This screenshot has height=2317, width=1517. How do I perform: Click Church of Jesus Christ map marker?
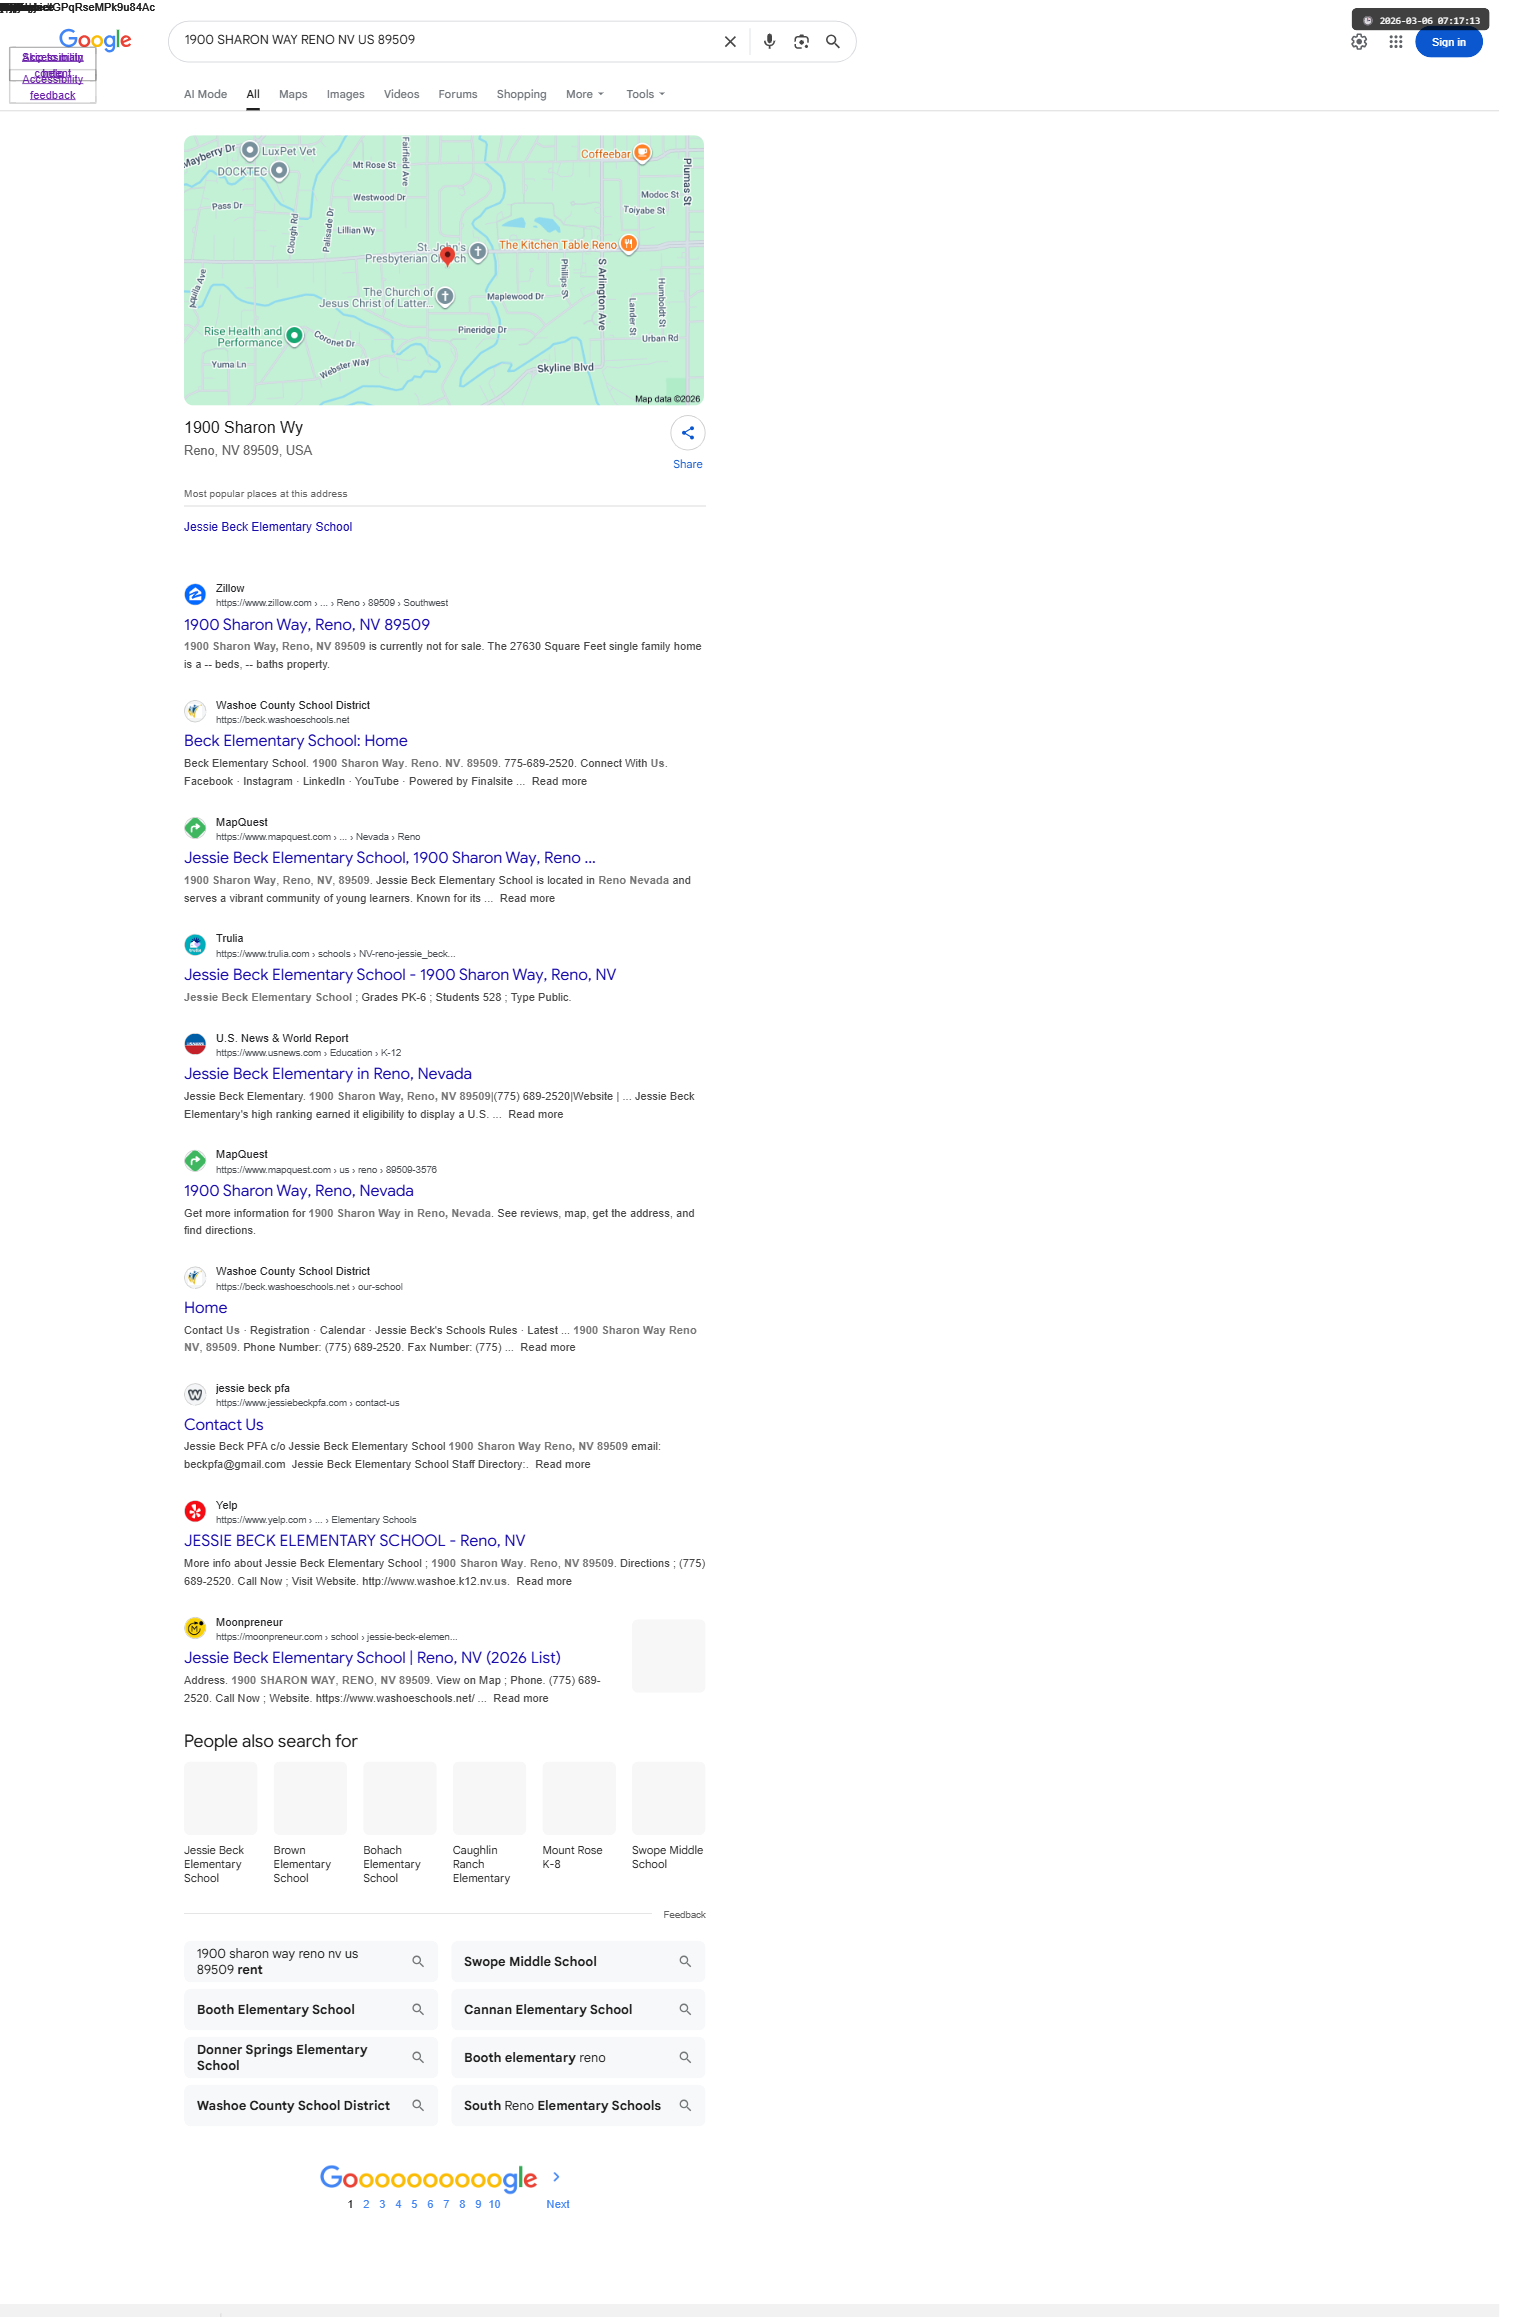pos(446,296)
